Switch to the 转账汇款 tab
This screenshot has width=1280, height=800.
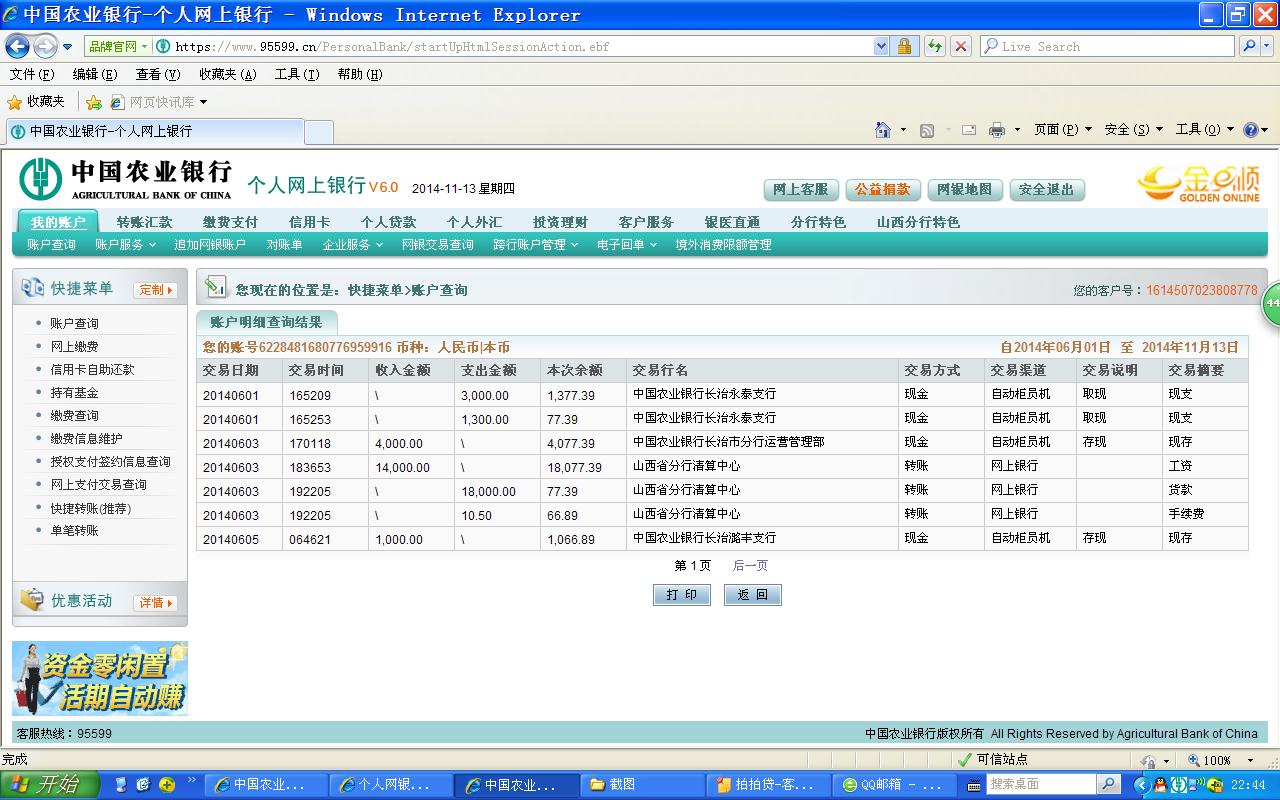144,222
